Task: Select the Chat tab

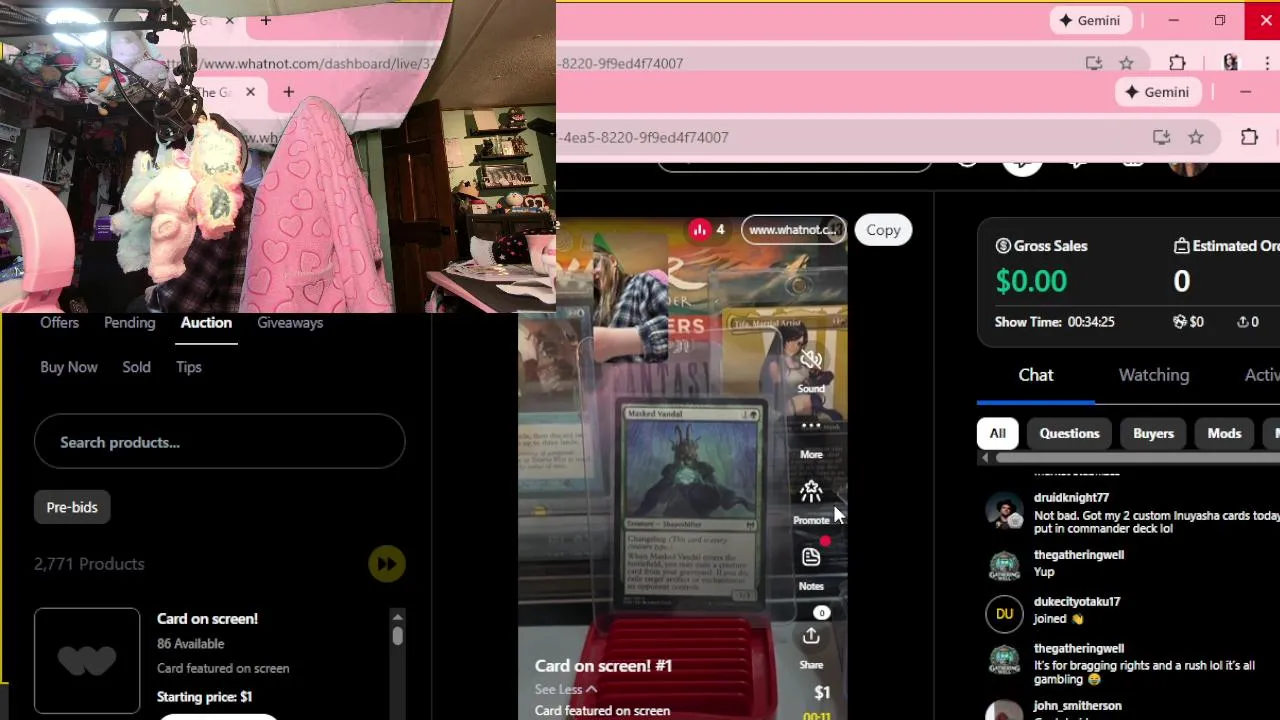Action: (x=1036, y=375)
